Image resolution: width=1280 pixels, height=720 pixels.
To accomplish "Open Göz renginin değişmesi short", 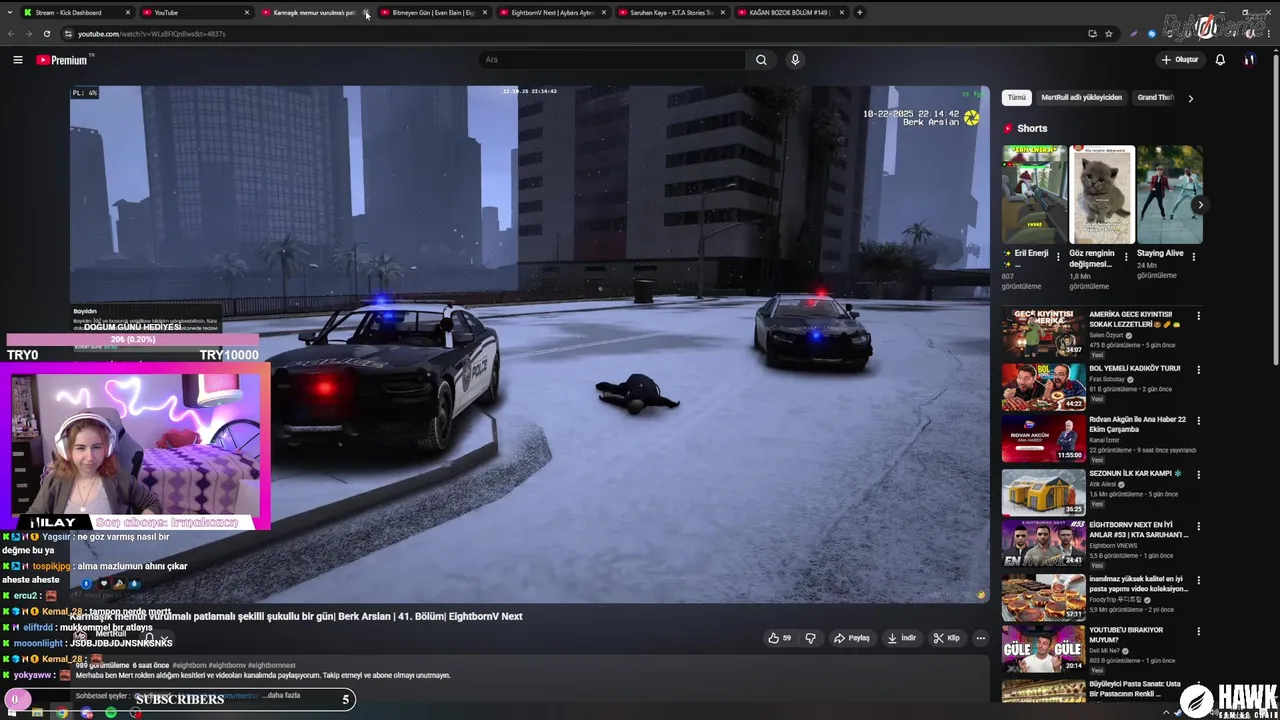I will click(x=1102, y=194).
